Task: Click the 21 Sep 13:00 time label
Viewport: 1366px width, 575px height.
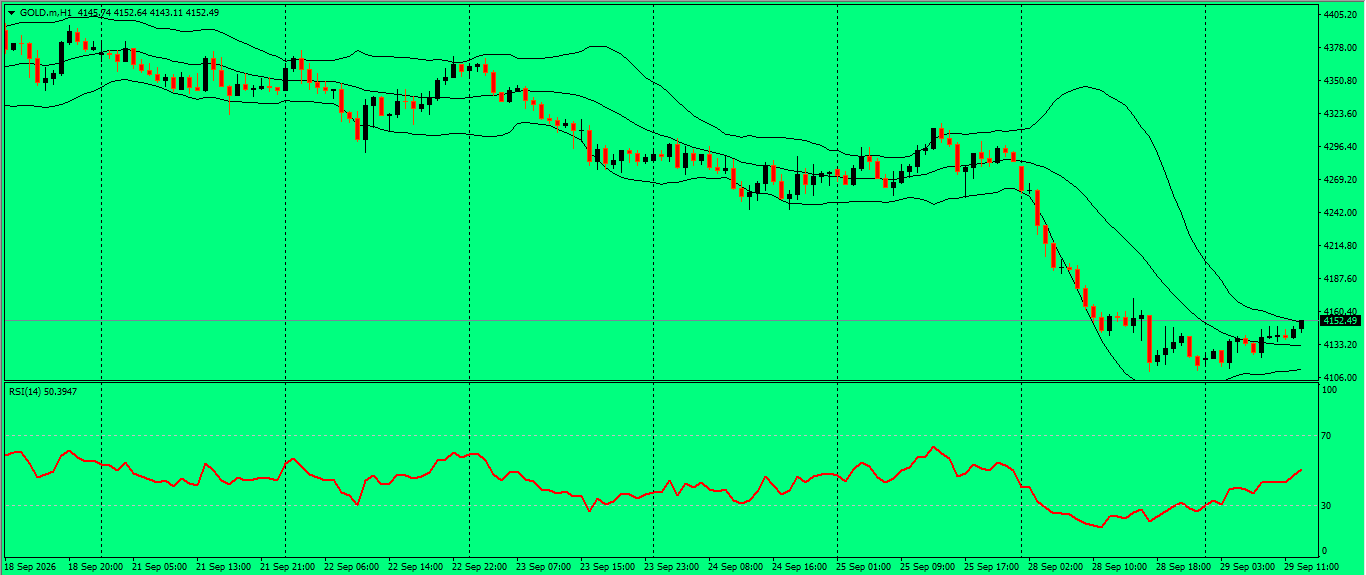Action: tap(223, 567)
